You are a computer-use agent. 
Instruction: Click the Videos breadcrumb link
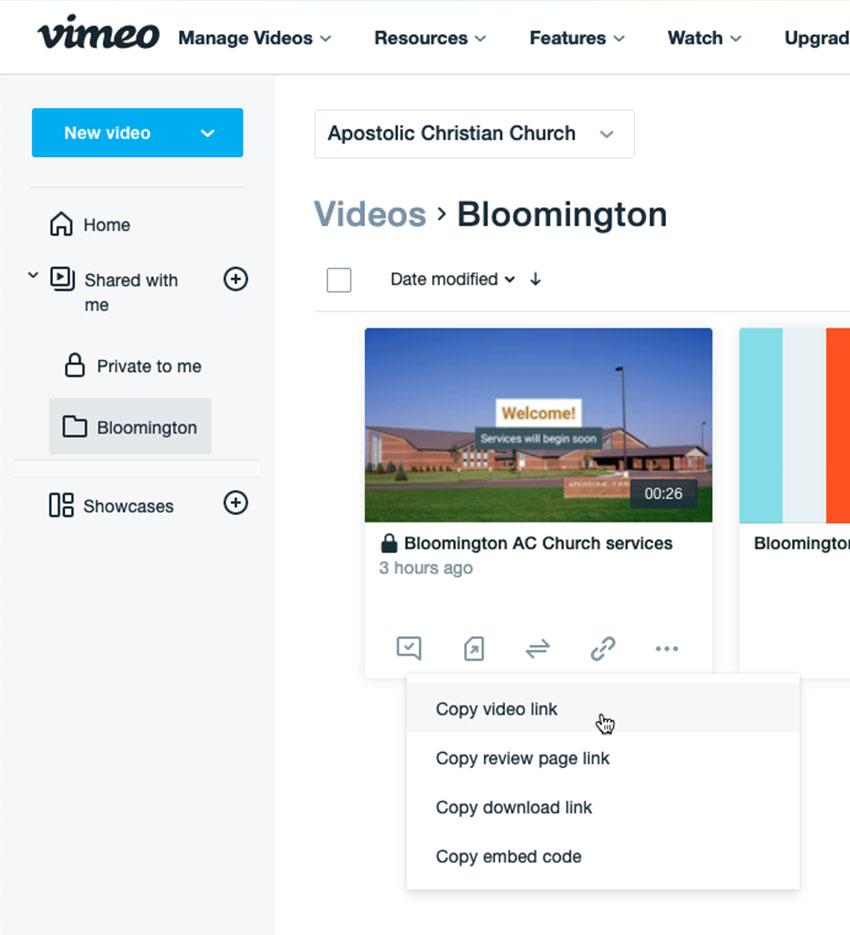tap(370, 214)
